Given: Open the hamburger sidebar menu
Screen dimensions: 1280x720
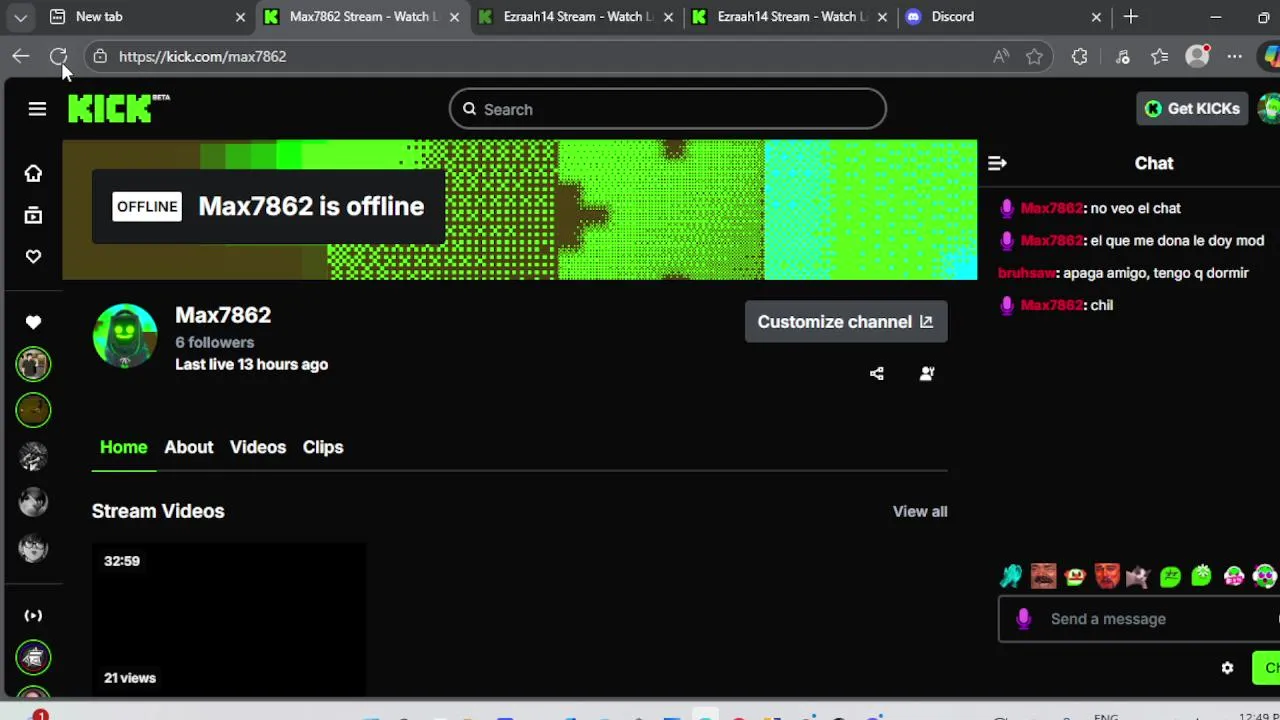Looking at the screenshot, I should coord(37,109).
